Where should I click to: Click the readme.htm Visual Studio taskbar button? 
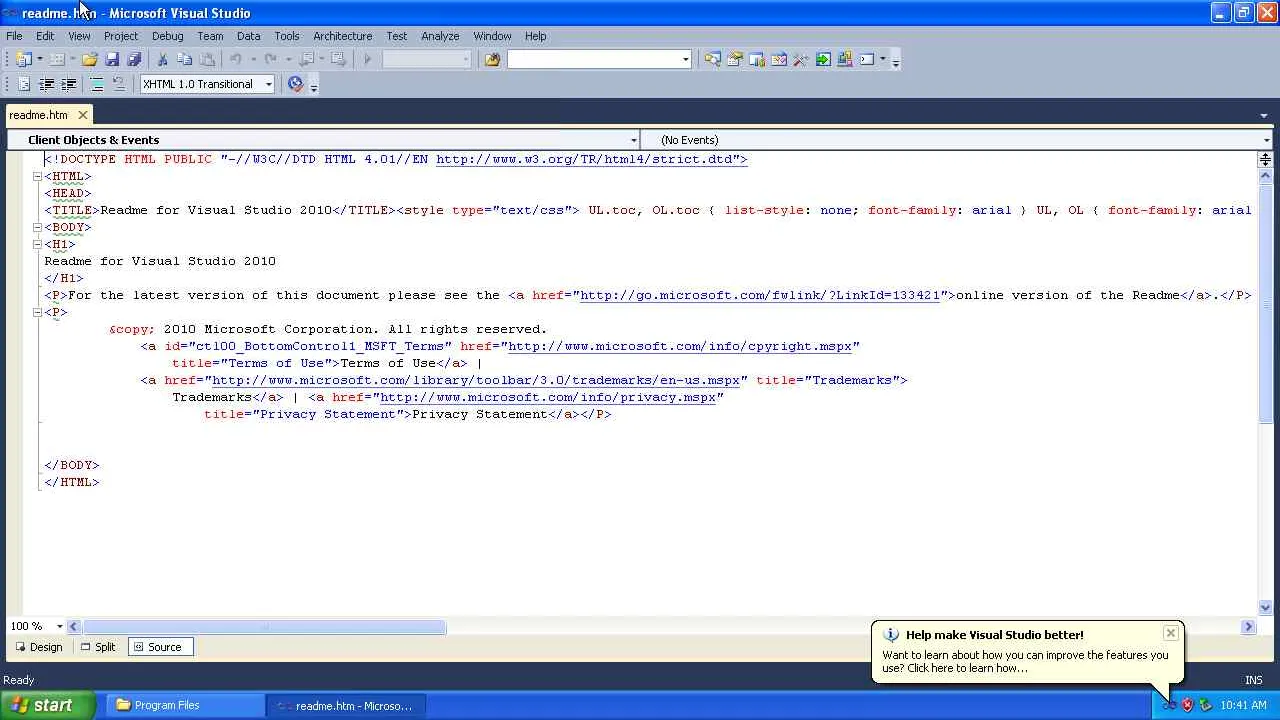(347, 705)
